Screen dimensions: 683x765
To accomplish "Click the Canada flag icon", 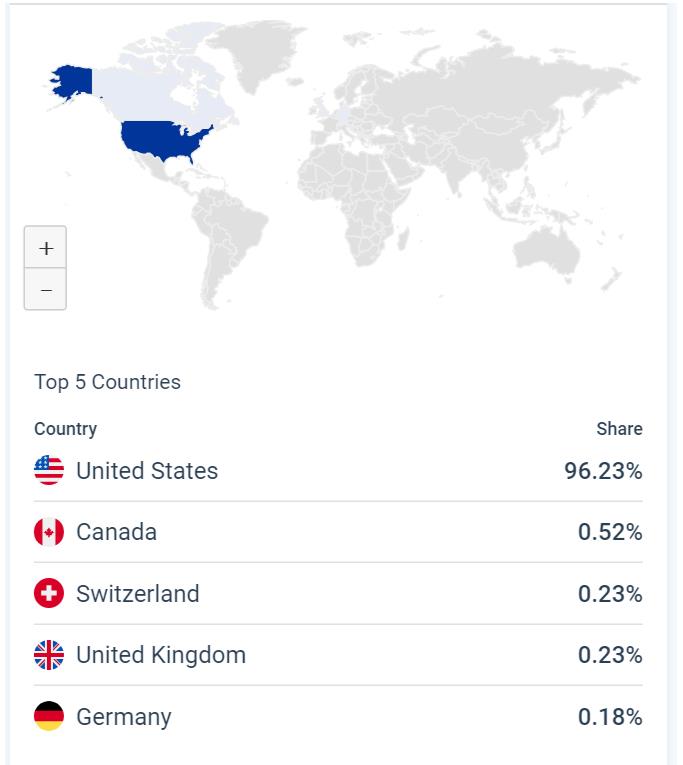I will (x=49, y=532).
